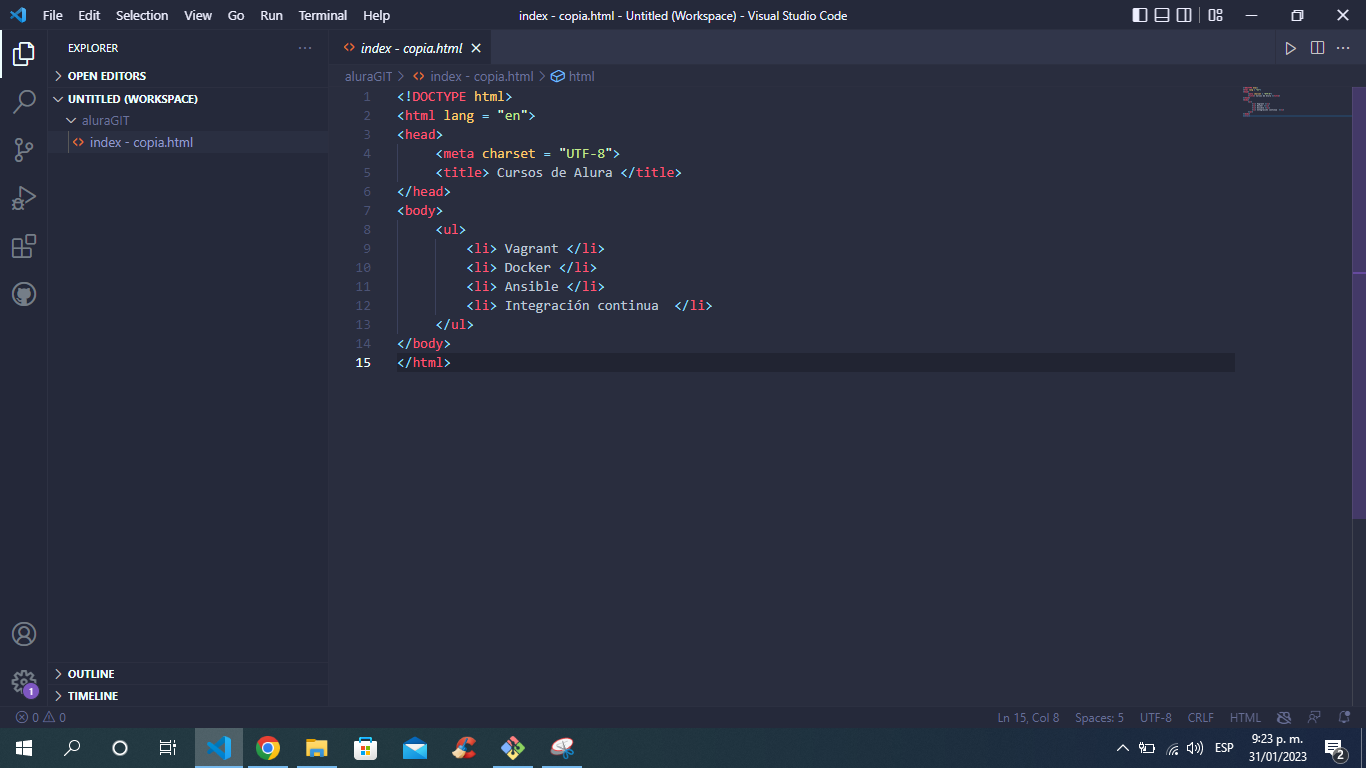
Task: Open the Run menu
Action: [x=271, y=15]
